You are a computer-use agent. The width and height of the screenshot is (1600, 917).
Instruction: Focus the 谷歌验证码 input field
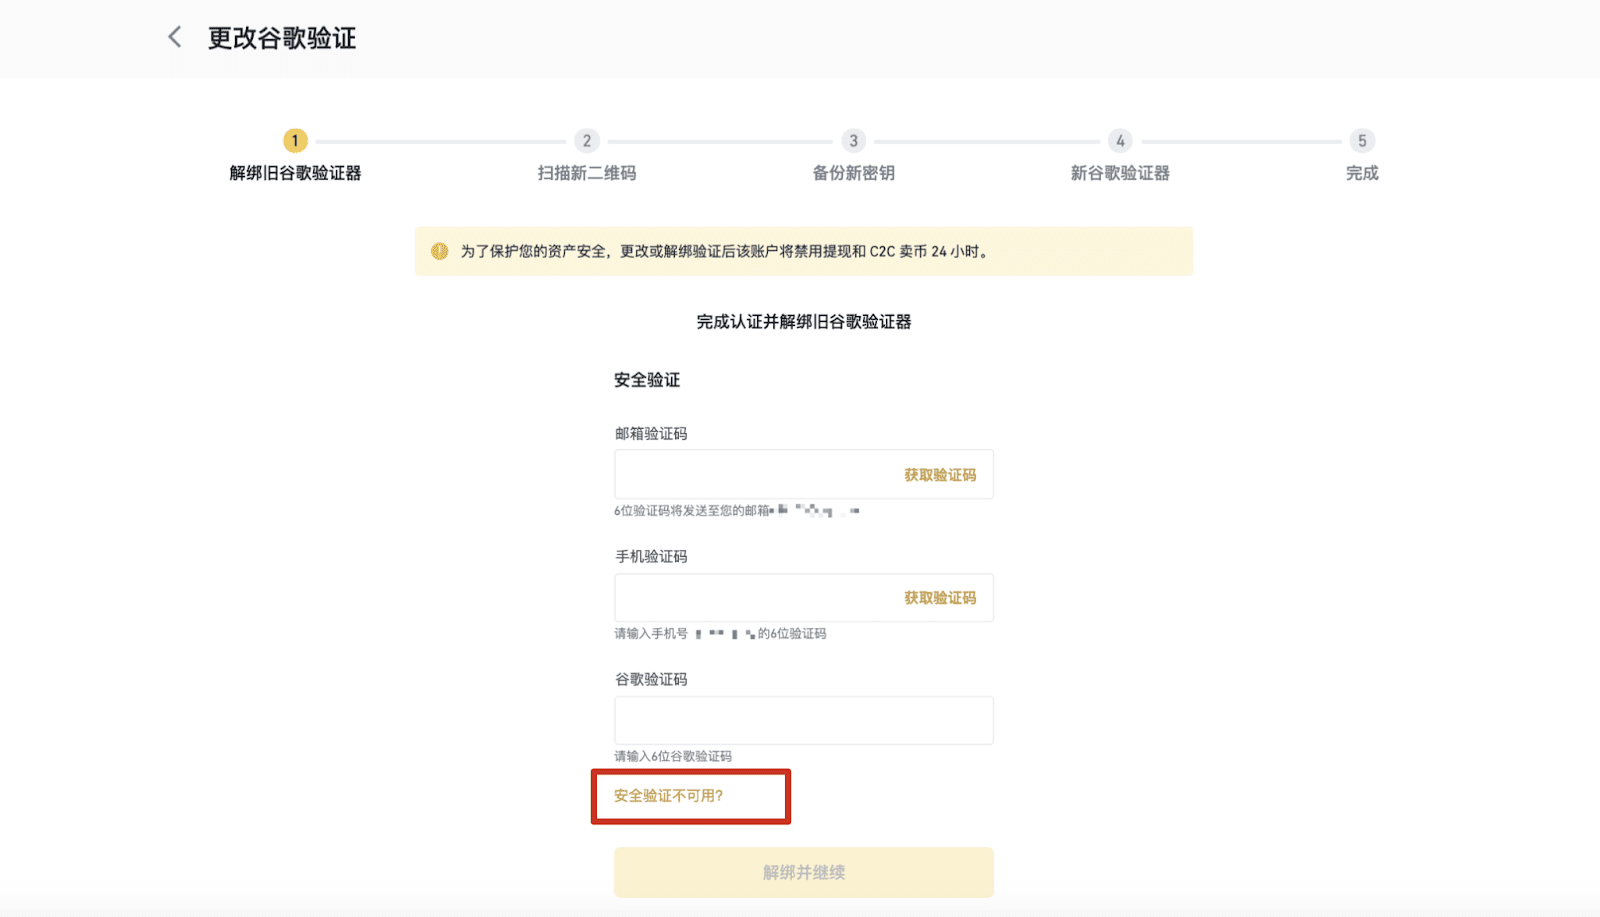click(804, 720)
